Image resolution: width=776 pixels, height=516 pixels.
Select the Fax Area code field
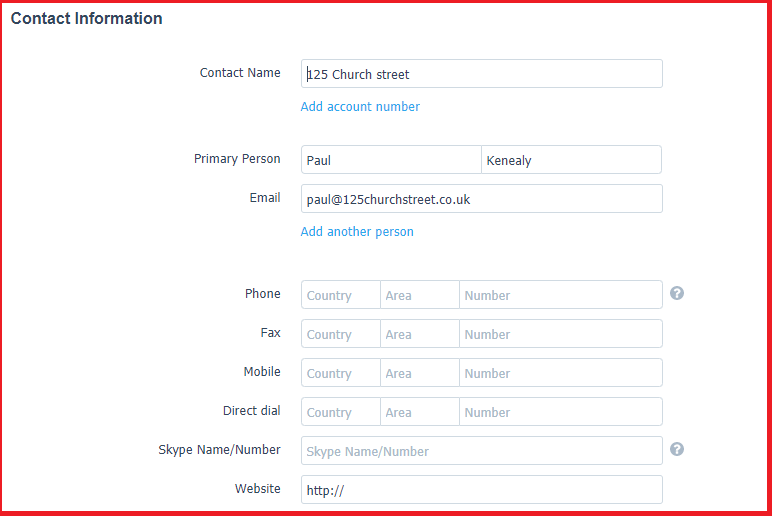(x=420, y=333)
